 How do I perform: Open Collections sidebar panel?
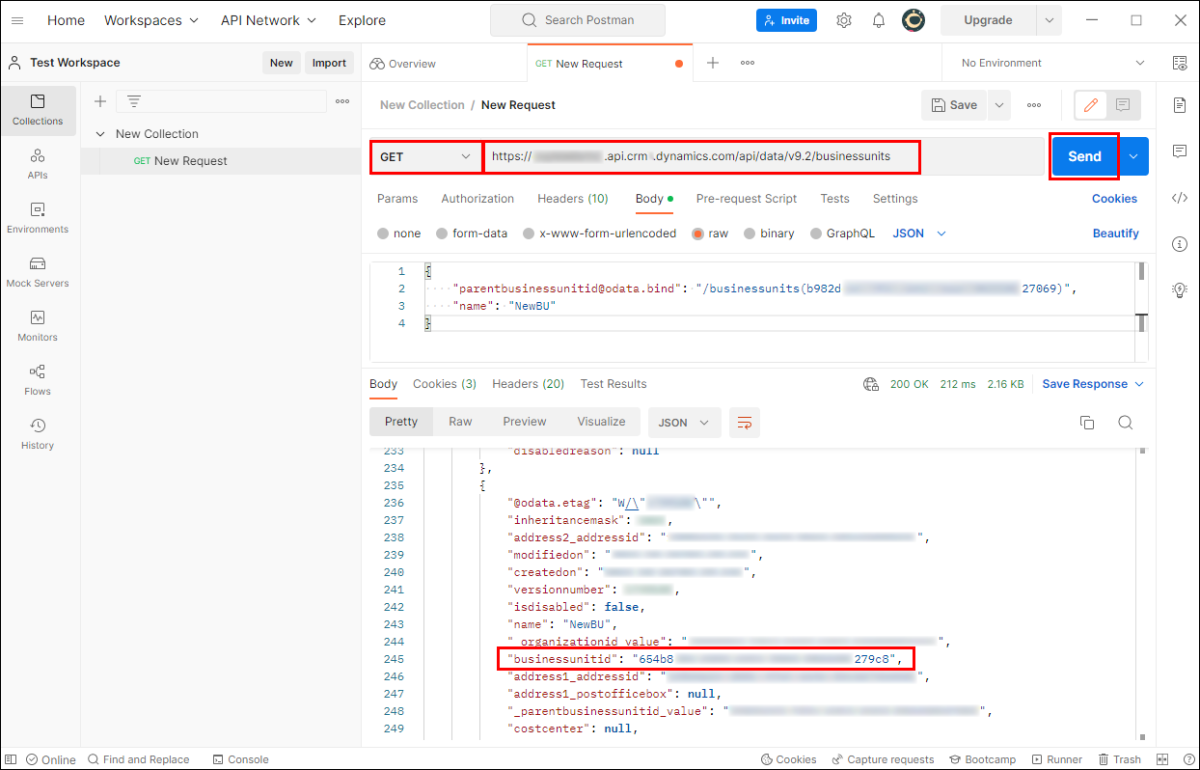[38, 110]
